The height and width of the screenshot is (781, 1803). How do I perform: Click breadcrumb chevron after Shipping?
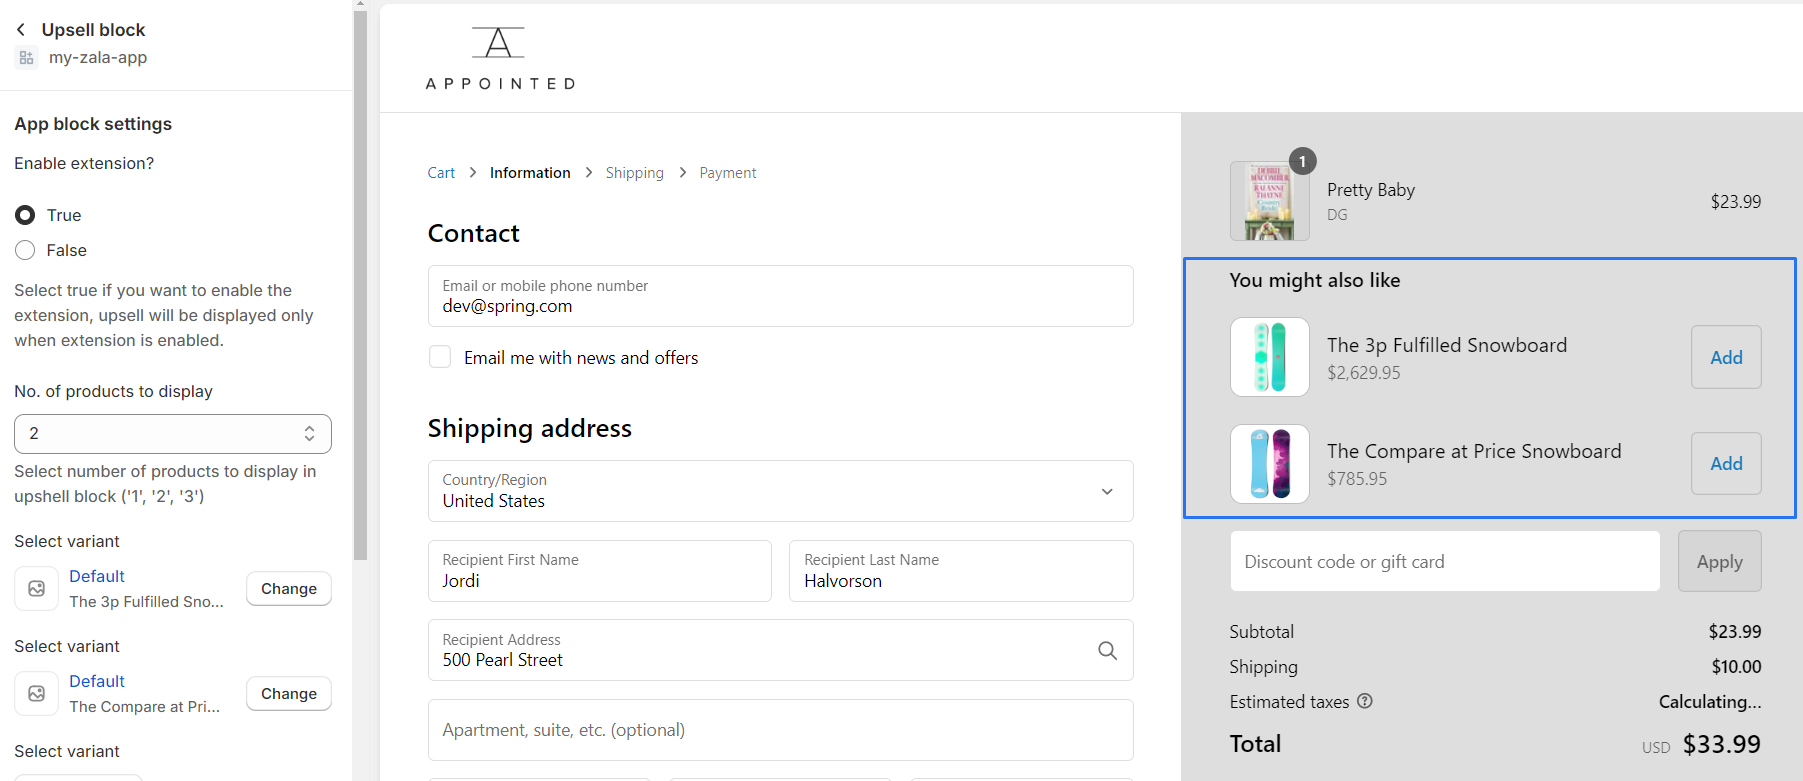point(682,172)
